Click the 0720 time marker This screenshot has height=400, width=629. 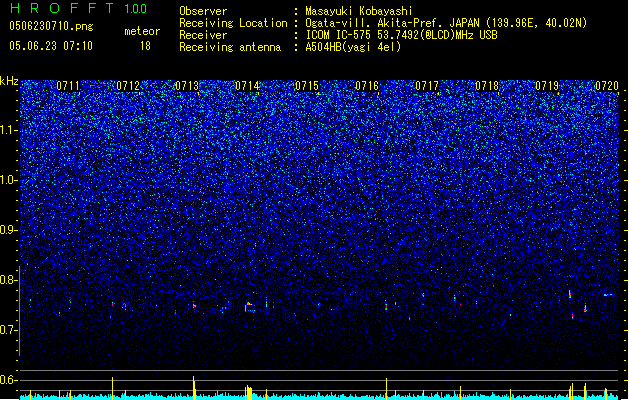tap(607, 86)
